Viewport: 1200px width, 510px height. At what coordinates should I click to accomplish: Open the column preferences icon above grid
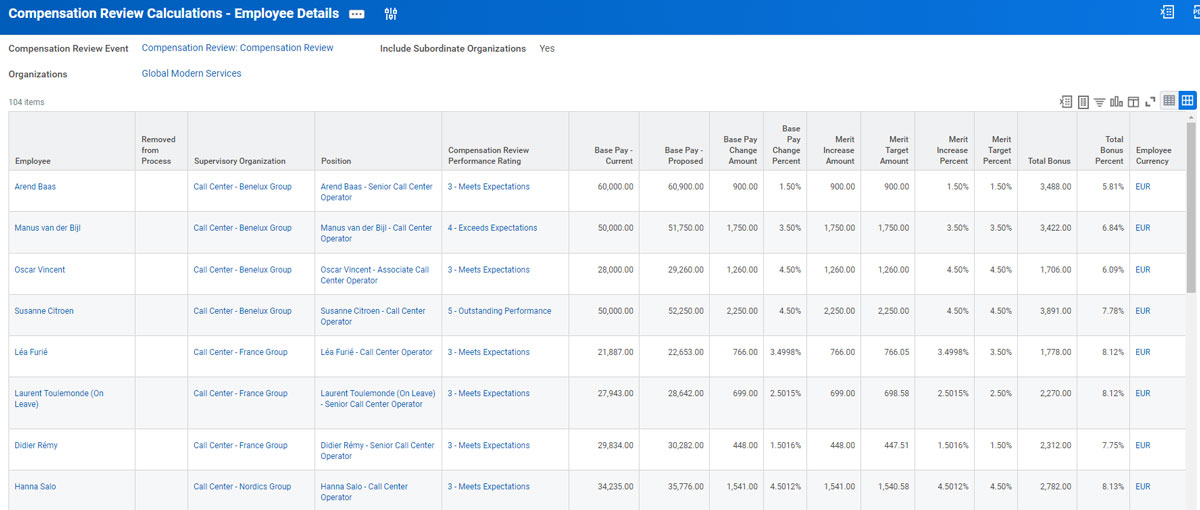pos(1083,102)
